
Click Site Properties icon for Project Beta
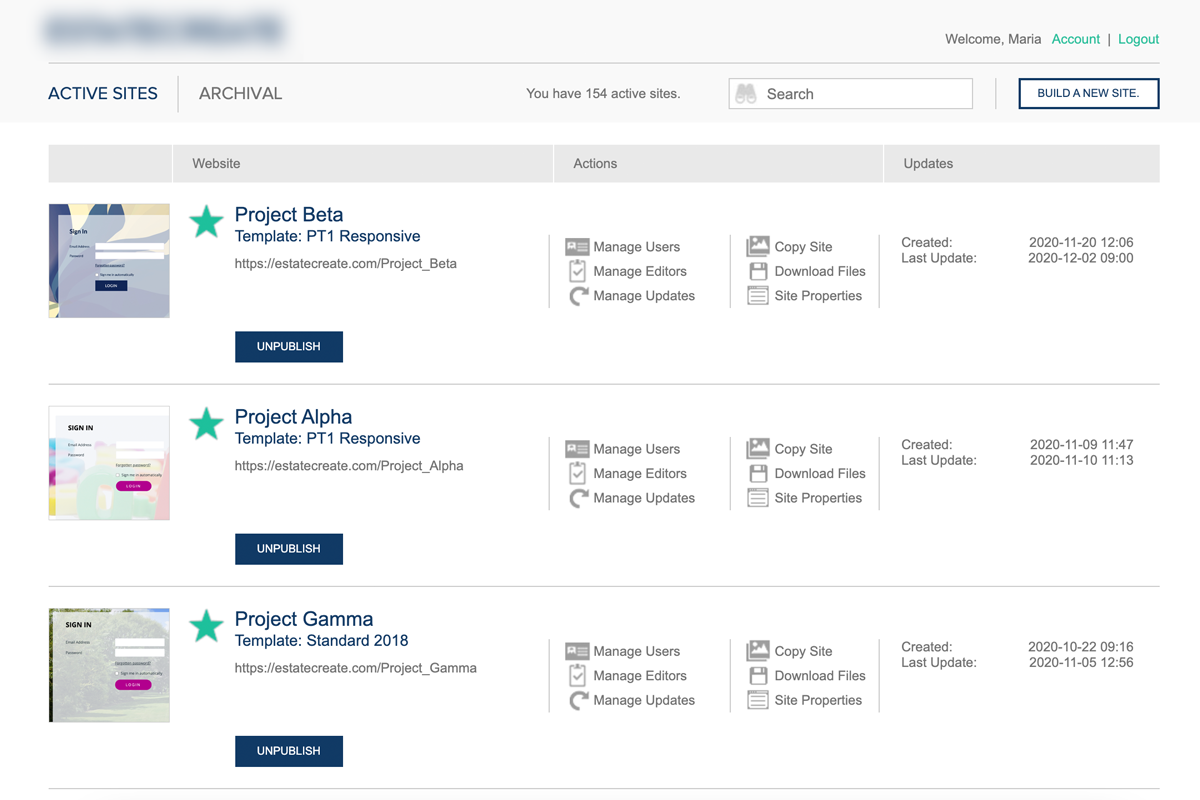[758, 296]
